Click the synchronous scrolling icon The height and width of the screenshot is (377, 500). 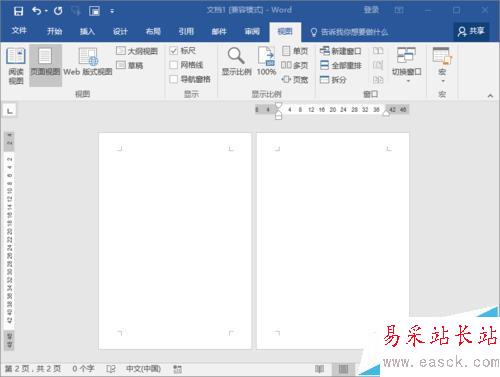click(378, 65)
